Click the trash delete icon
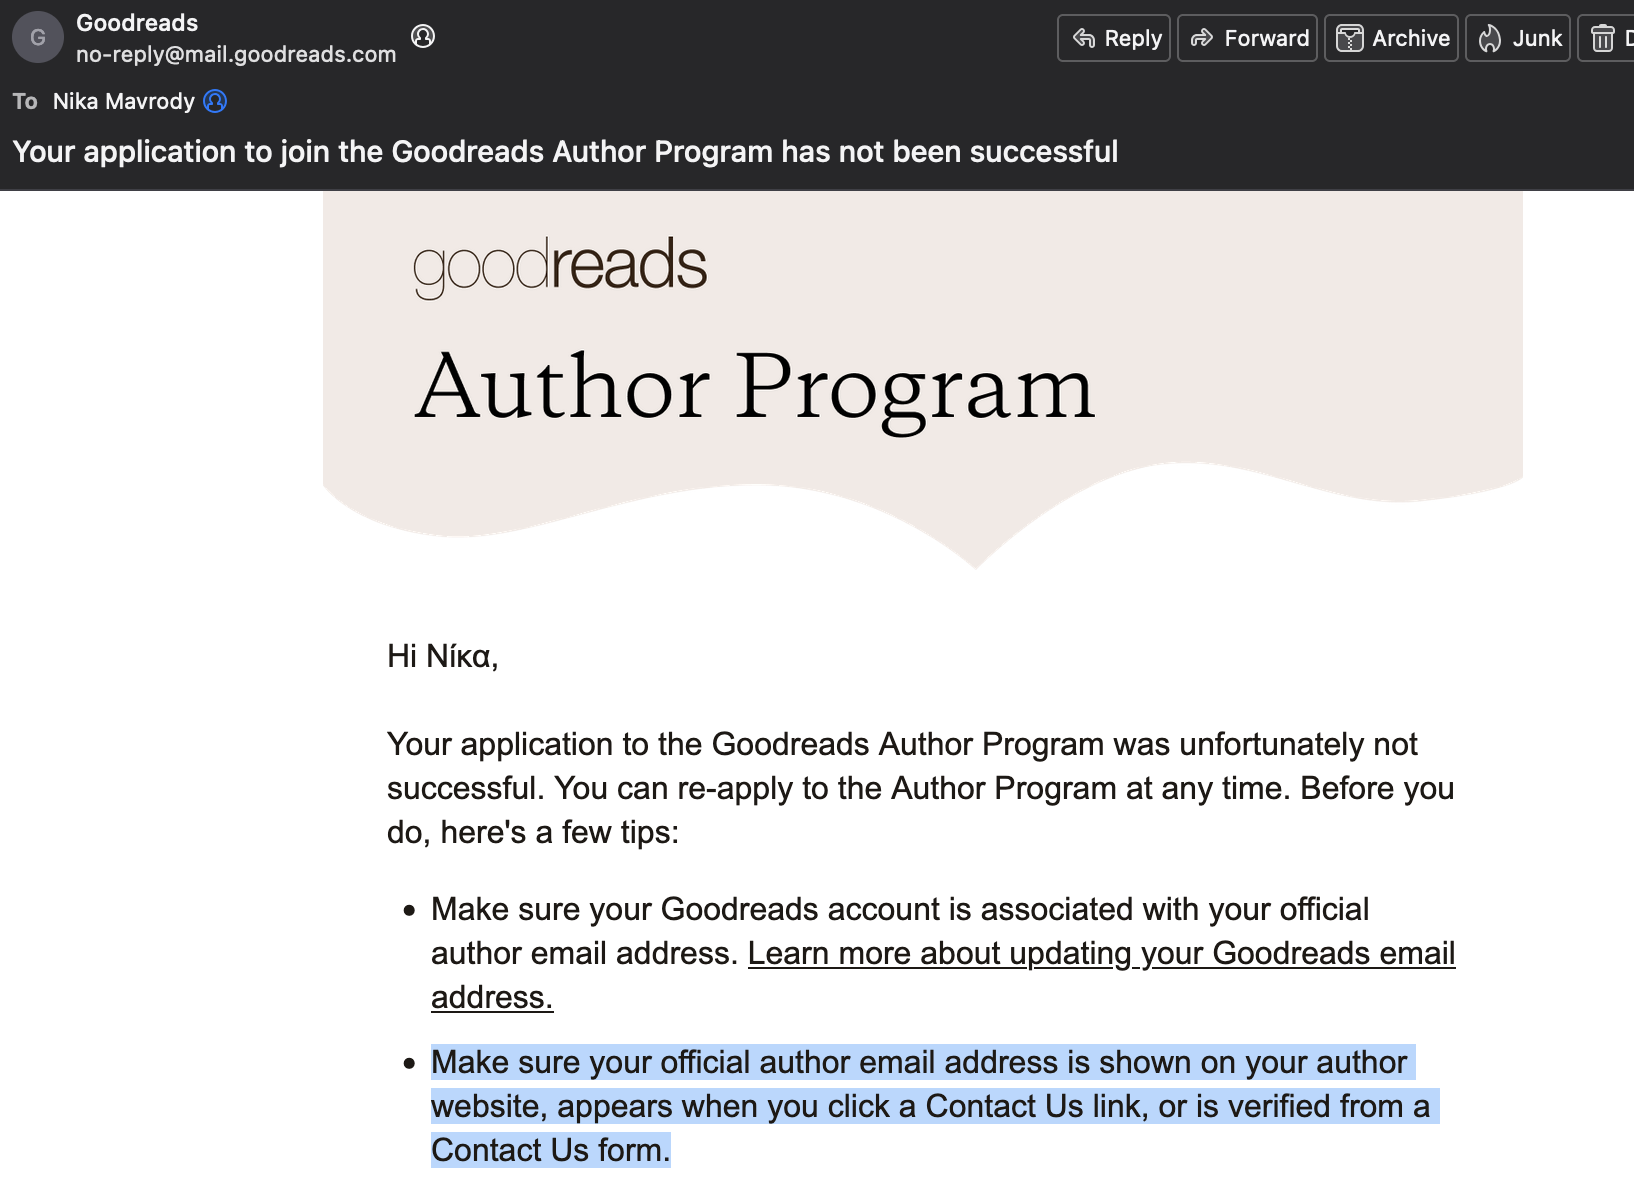Viewport: 1634px width, 1190px height. 1603,38
